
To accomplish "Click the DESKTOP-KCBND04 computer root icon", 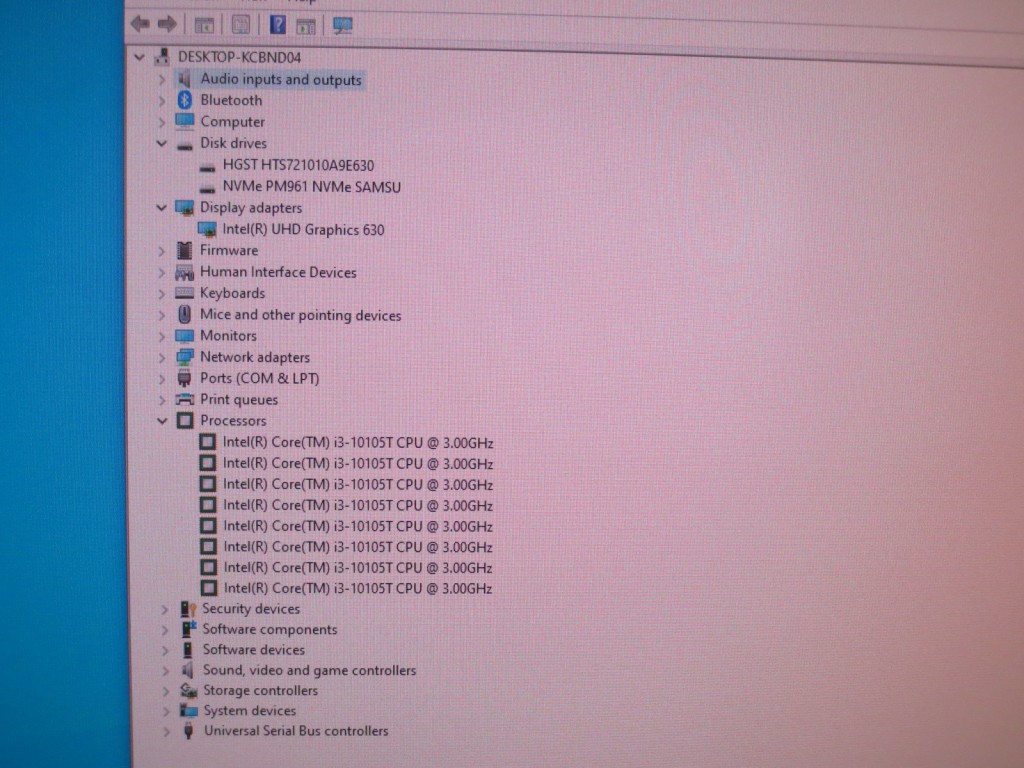I will pos(162,57).
